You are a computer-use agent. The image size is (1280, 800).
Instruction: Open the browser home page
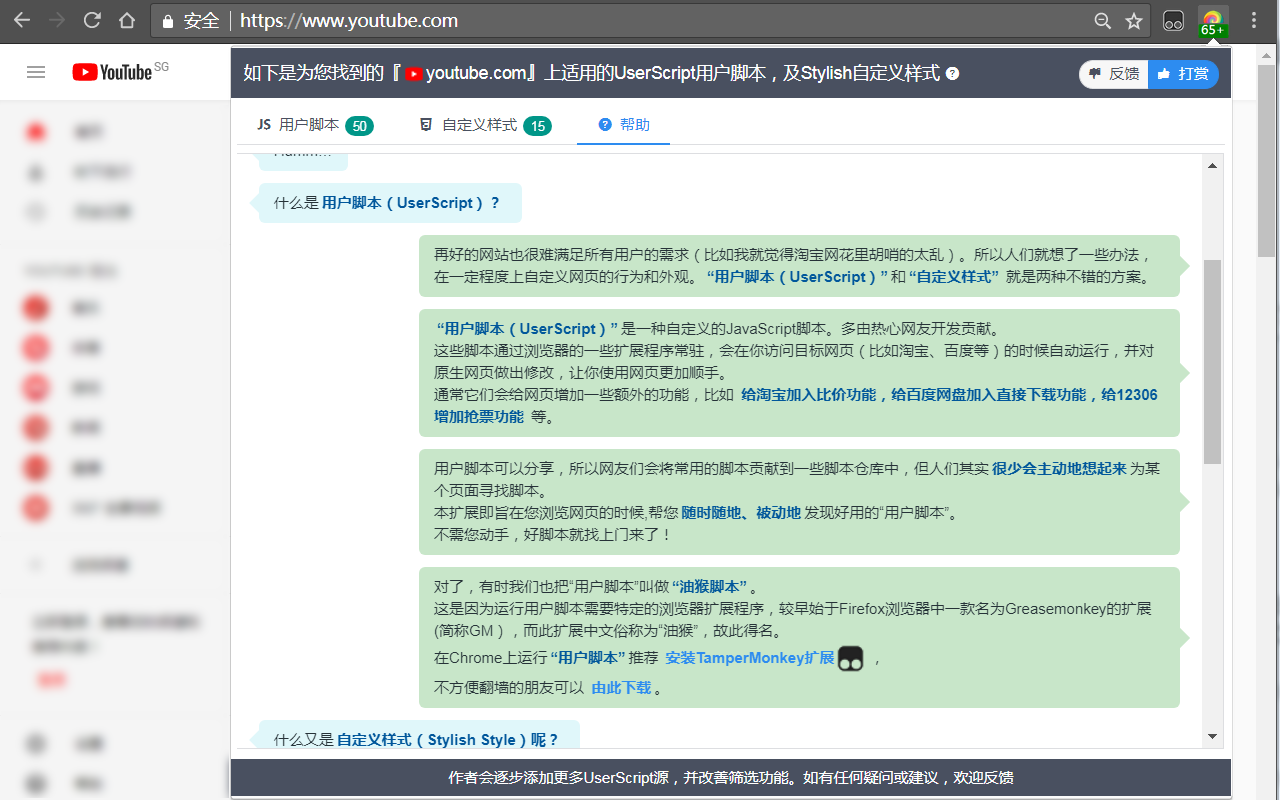click(126, 20)
